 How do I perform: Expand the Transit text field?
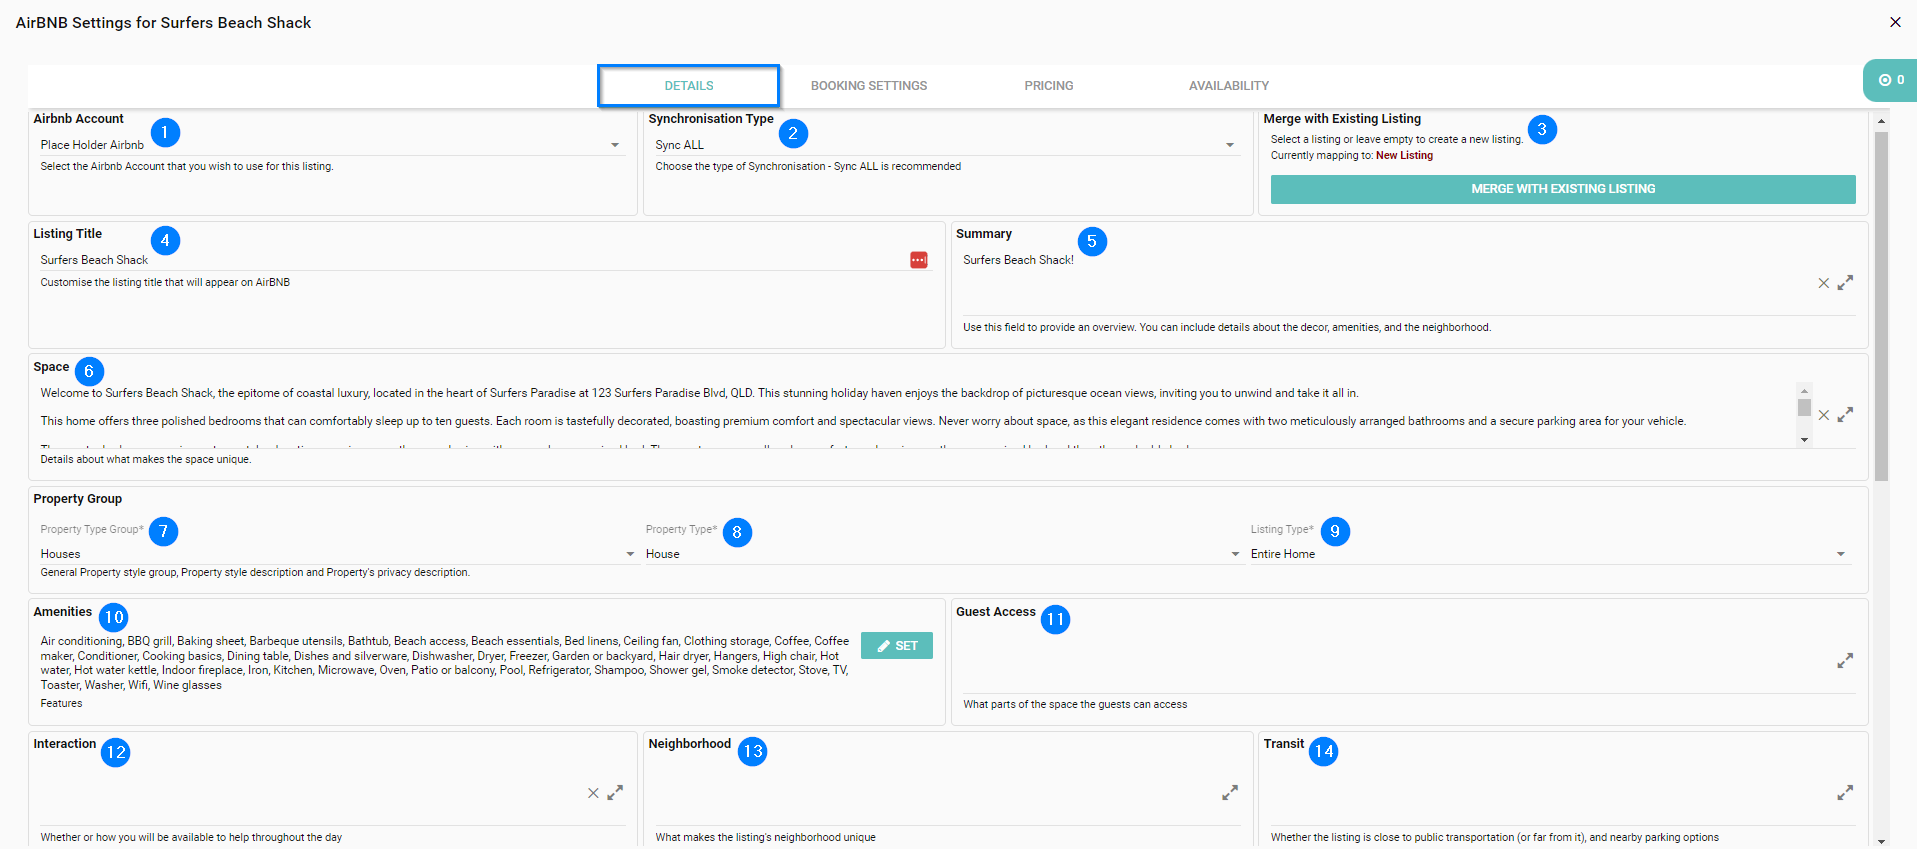tap(1845, 793)
